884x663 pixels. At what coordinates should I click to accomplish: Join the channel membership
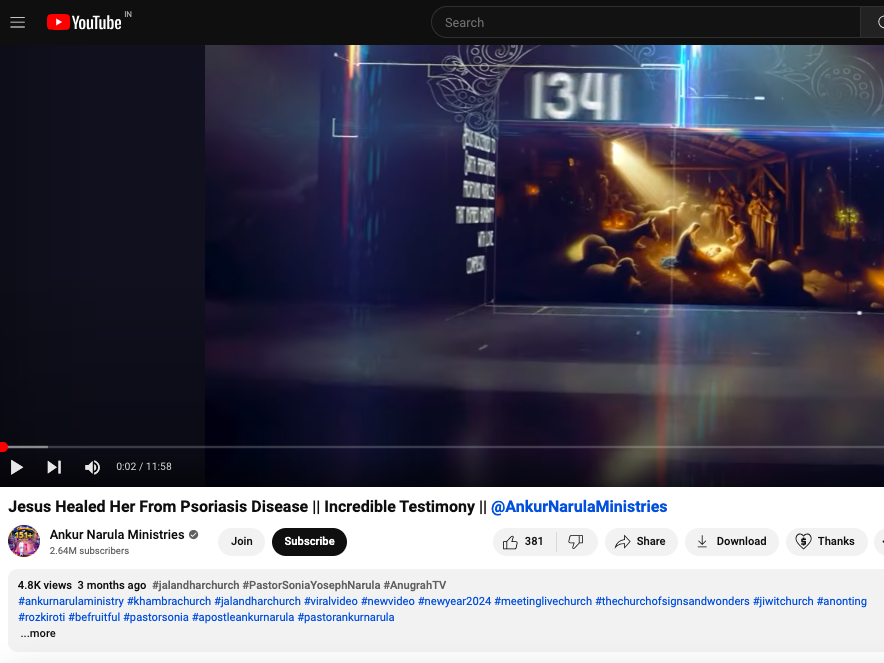point(242,541)
